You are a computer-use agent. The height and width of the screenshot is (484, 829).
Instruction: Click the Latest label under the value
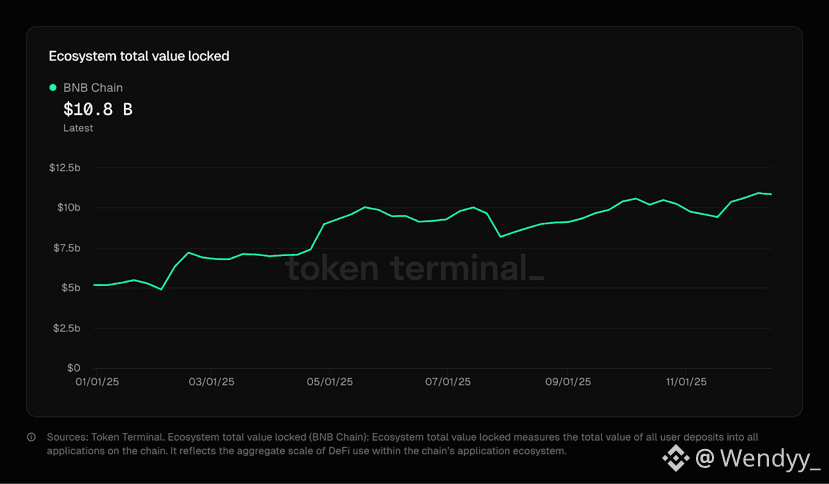[x=78, y=128]
